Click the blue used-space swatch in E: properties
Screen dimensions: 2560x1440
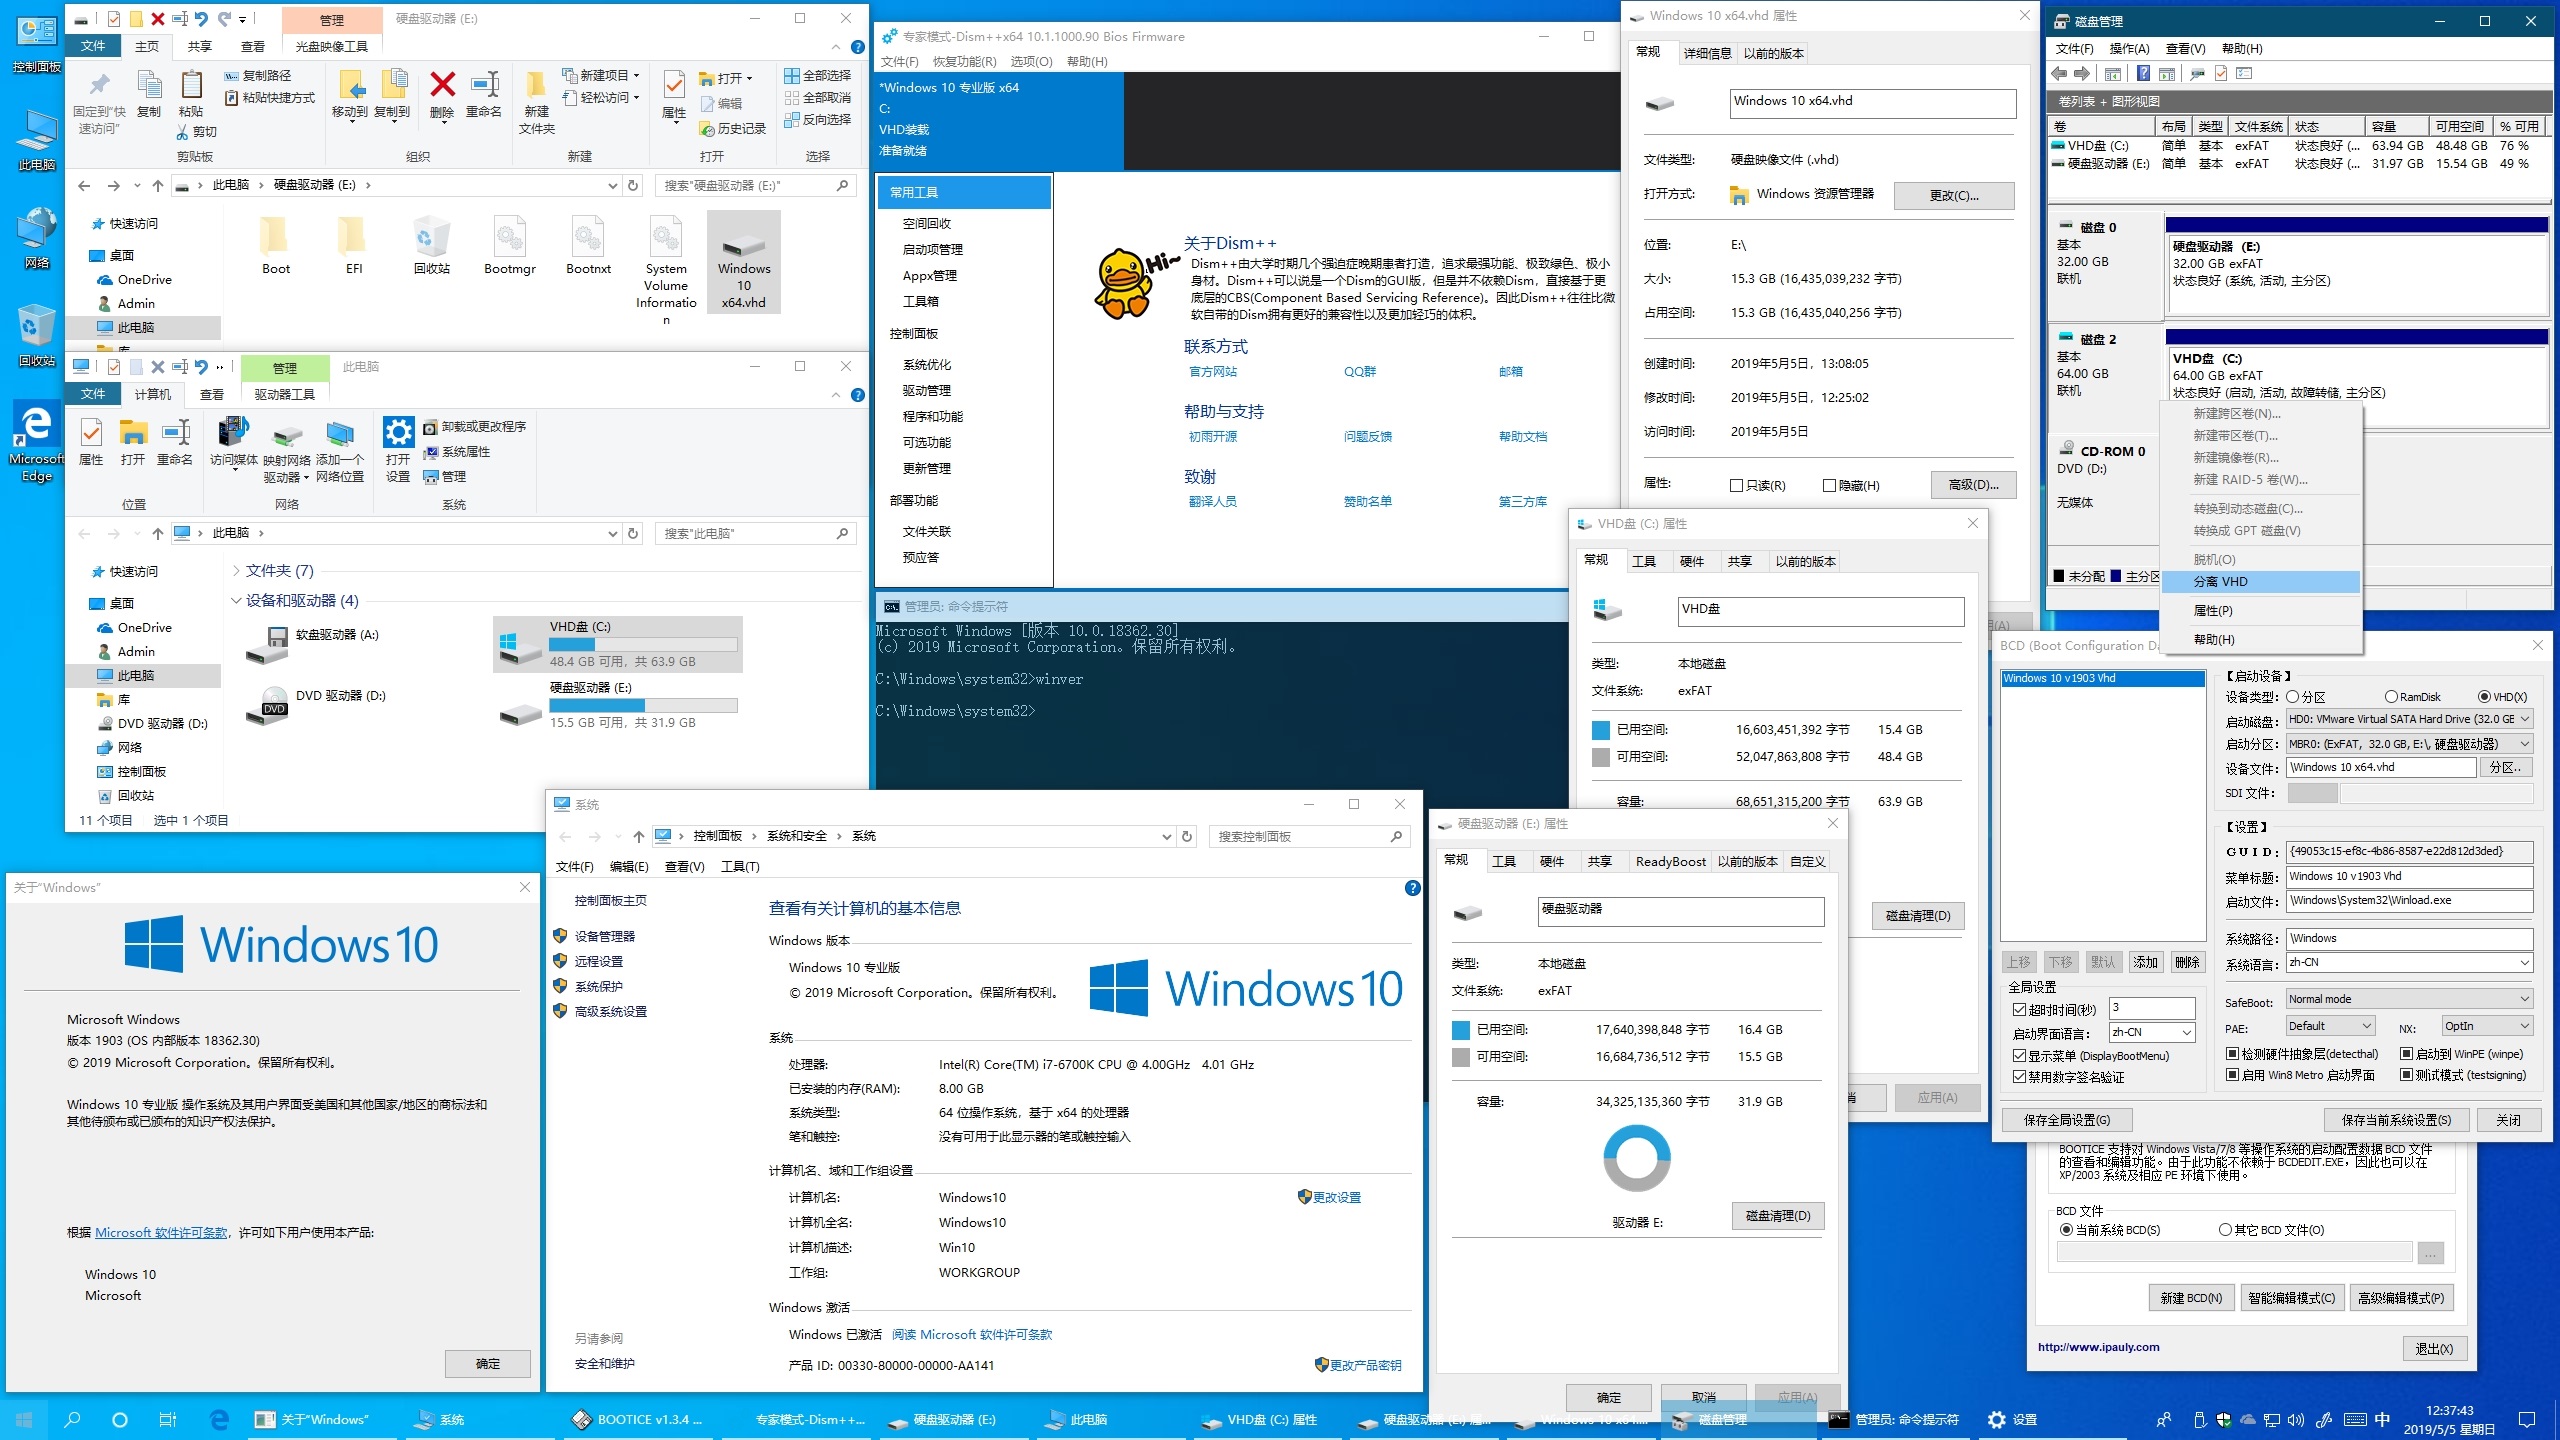pos(1461,1030)
